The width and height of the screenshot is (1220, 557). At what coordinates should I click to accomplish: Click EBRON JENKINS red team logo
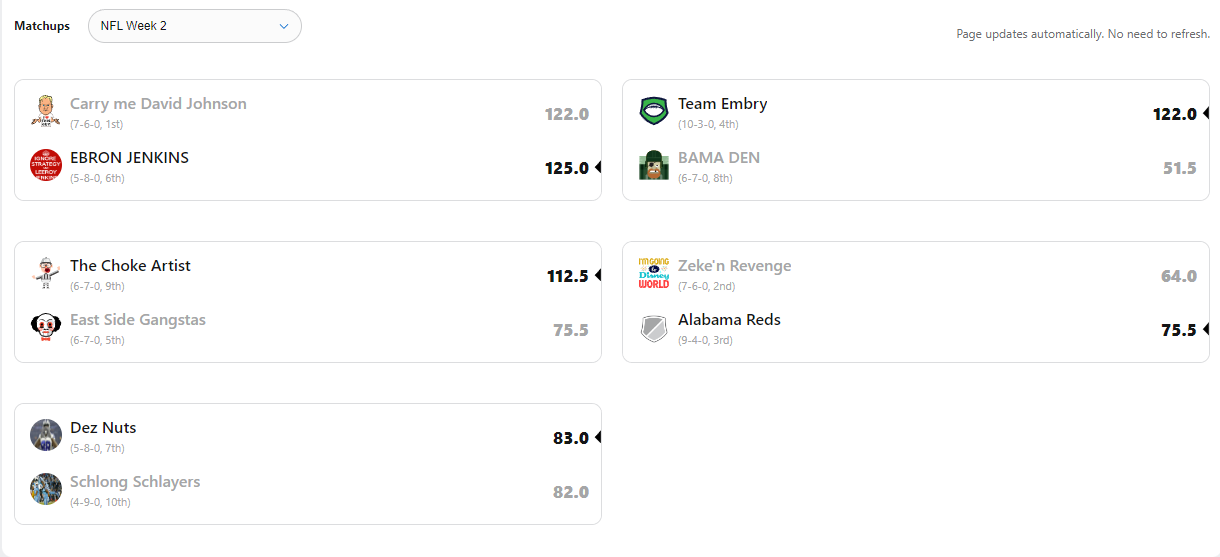click(x=46, y=165)
